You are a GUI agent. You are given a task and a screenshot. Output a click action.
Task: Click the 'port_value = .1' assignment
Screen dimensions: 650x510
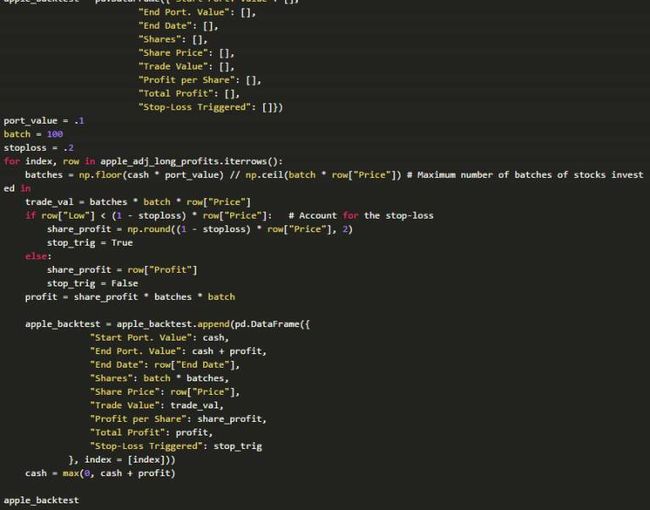tap(44, 121)
